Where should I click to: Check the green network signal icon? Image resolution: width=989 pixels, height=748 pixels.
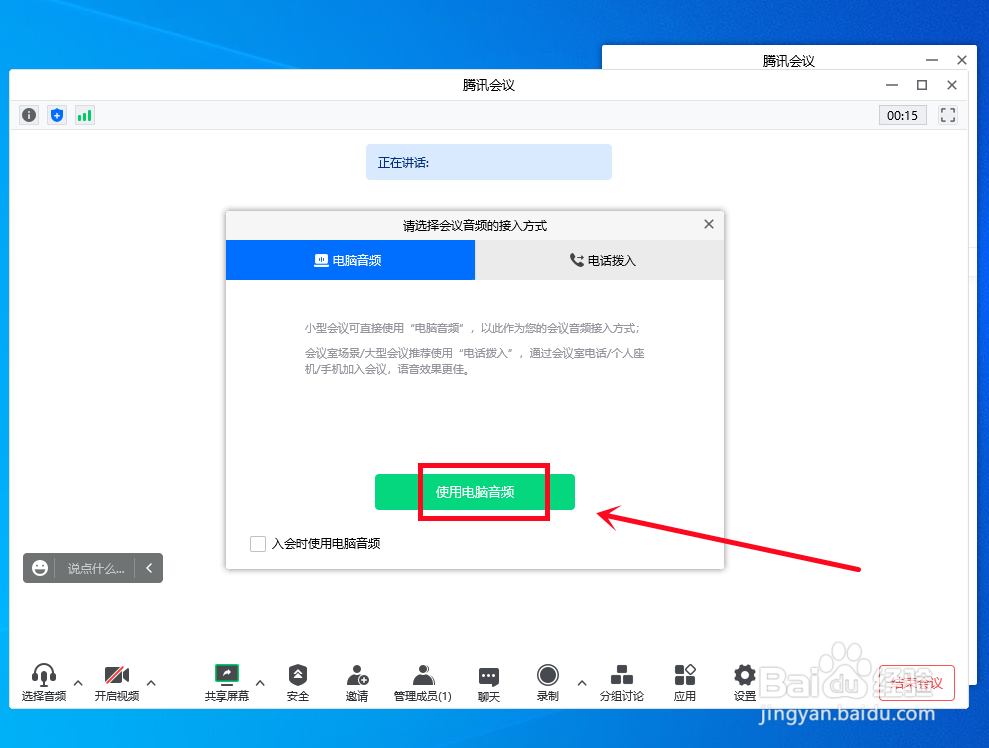point(85,115)
